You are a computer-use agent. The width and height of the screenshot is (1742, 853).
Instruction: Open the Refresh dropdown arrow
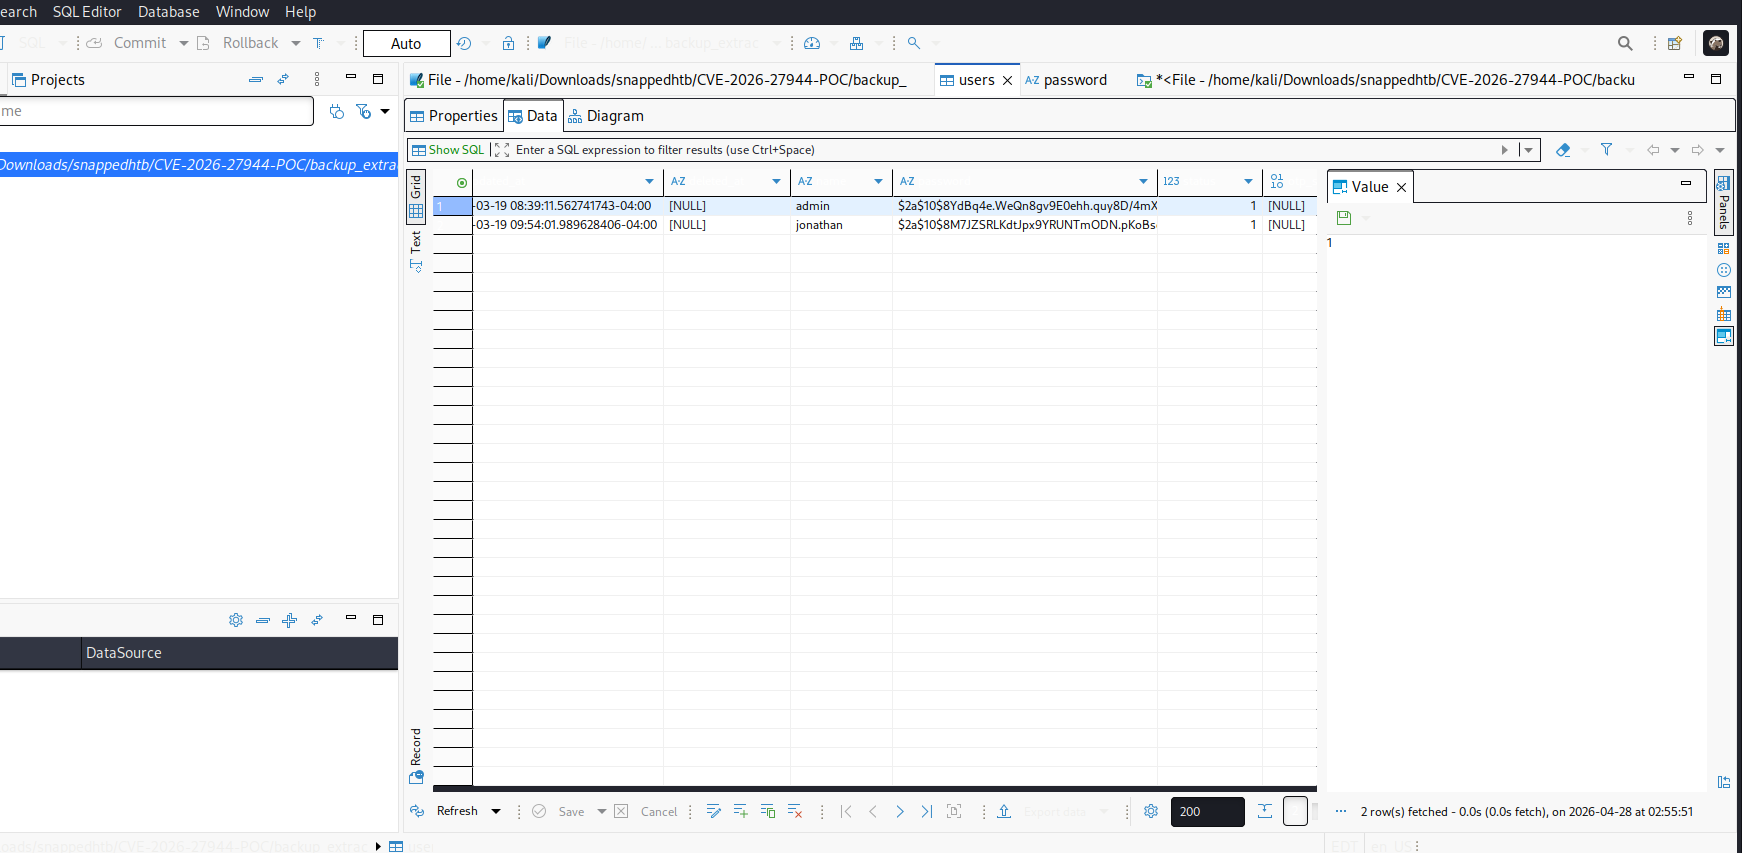pyautogui.click(x=496, y=811)
